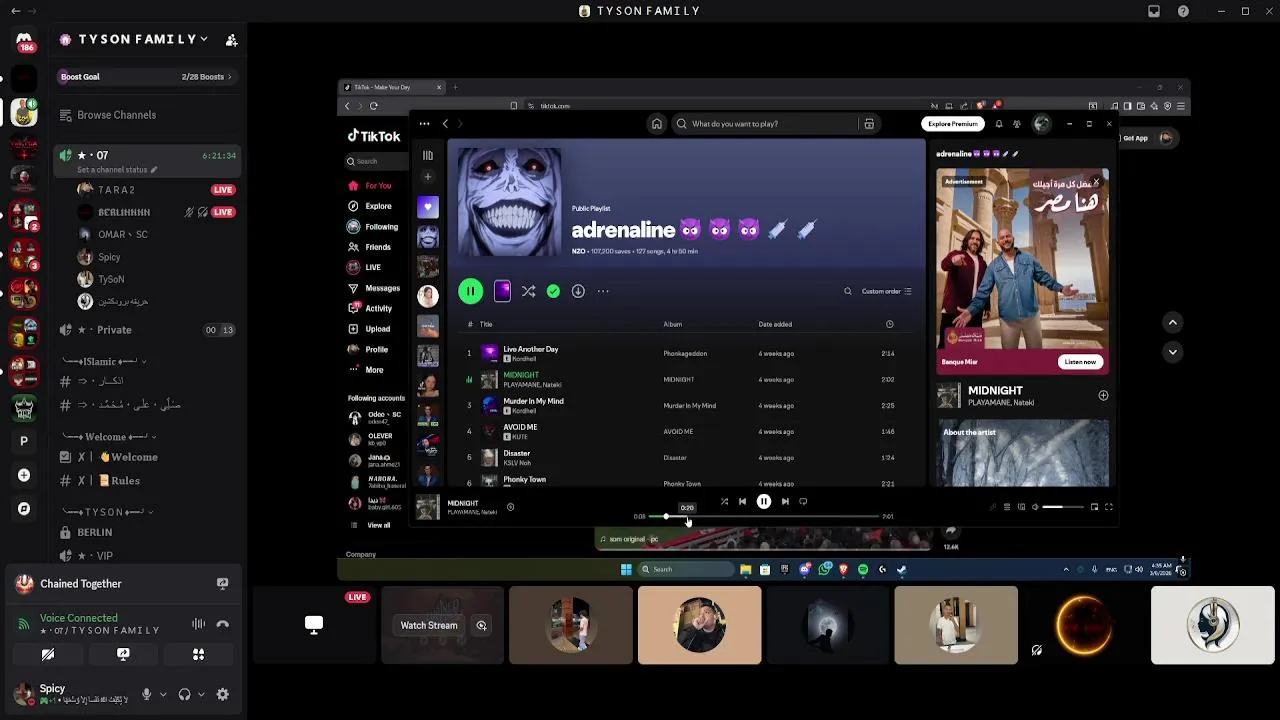Play Live Another Day track
This screenshot has height=720, width=1280.
686,353
